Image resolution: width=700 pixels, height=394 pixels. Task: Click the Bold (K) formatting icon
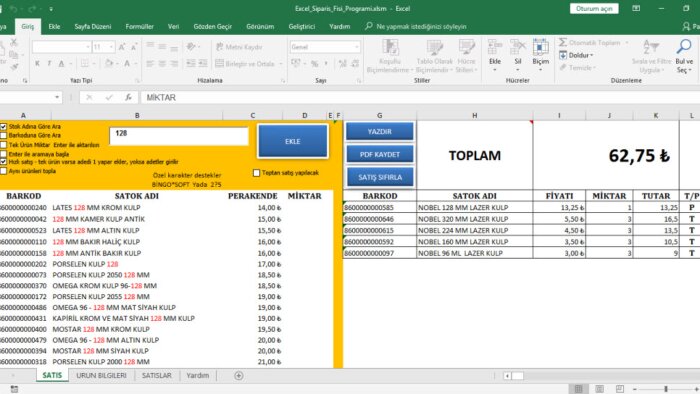pyautogui.click(x=38, y=63)
